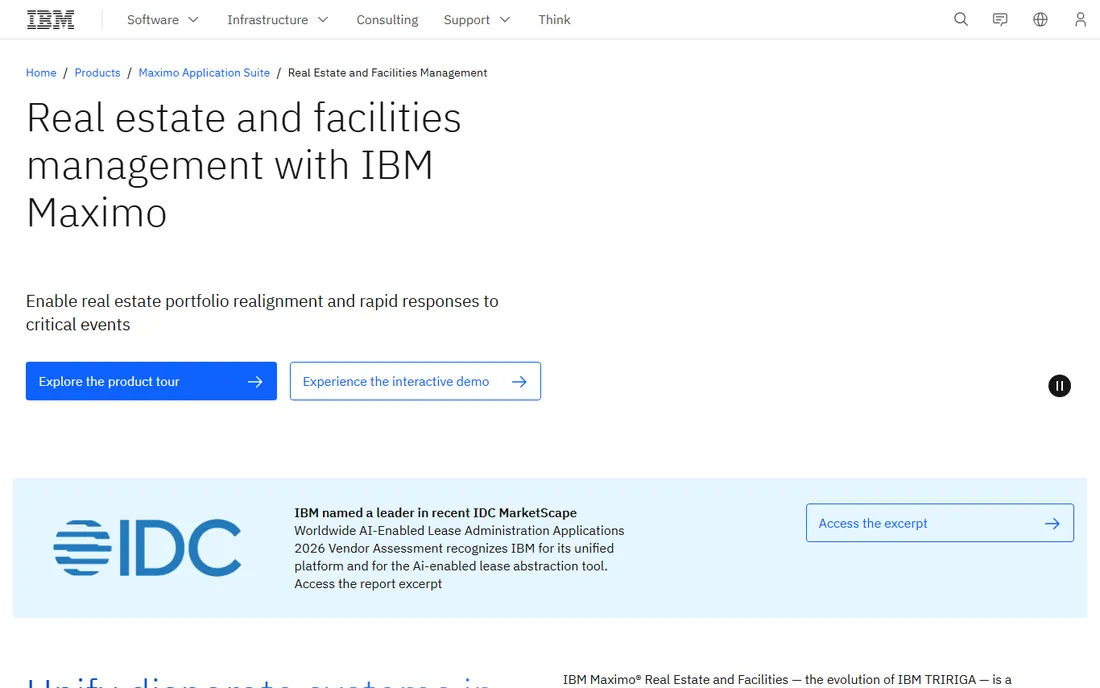This screenshot has width=1100, height=688.
Task: Open the Think menu item
Action: coord(554,20)
